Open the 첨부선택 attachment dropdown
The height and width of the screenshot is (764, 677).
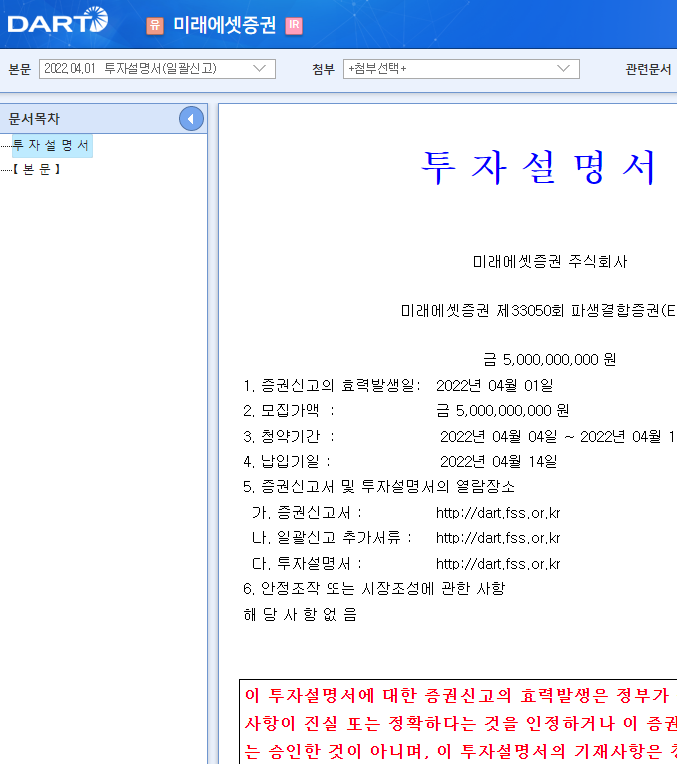coord(461,69)
